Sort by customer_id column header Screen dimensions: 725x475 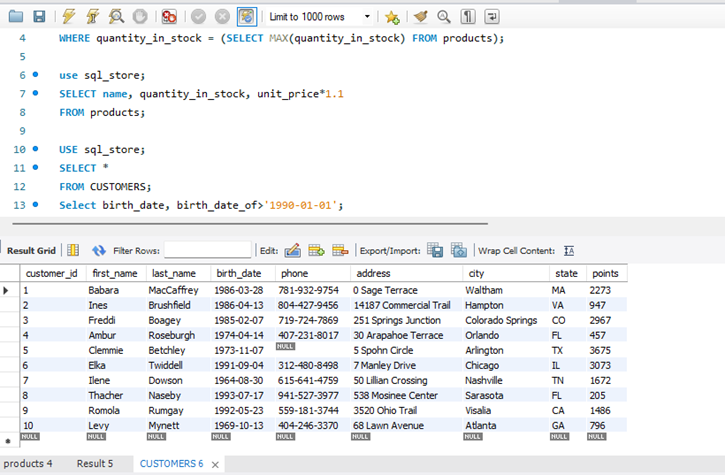coord(52,273)
